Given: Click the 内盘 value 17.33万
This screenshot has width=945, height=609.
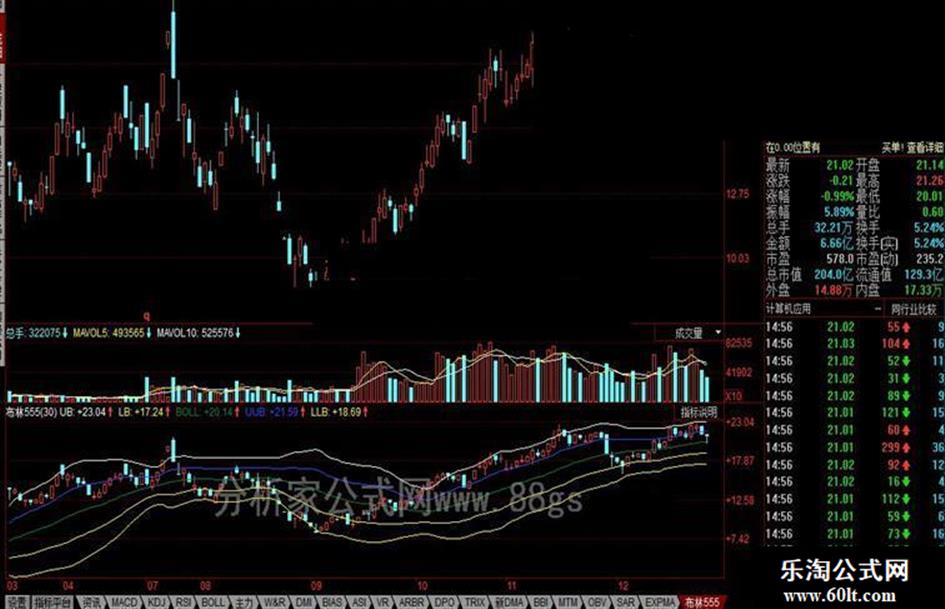Looking at the screenshot, I should (924, 291).
